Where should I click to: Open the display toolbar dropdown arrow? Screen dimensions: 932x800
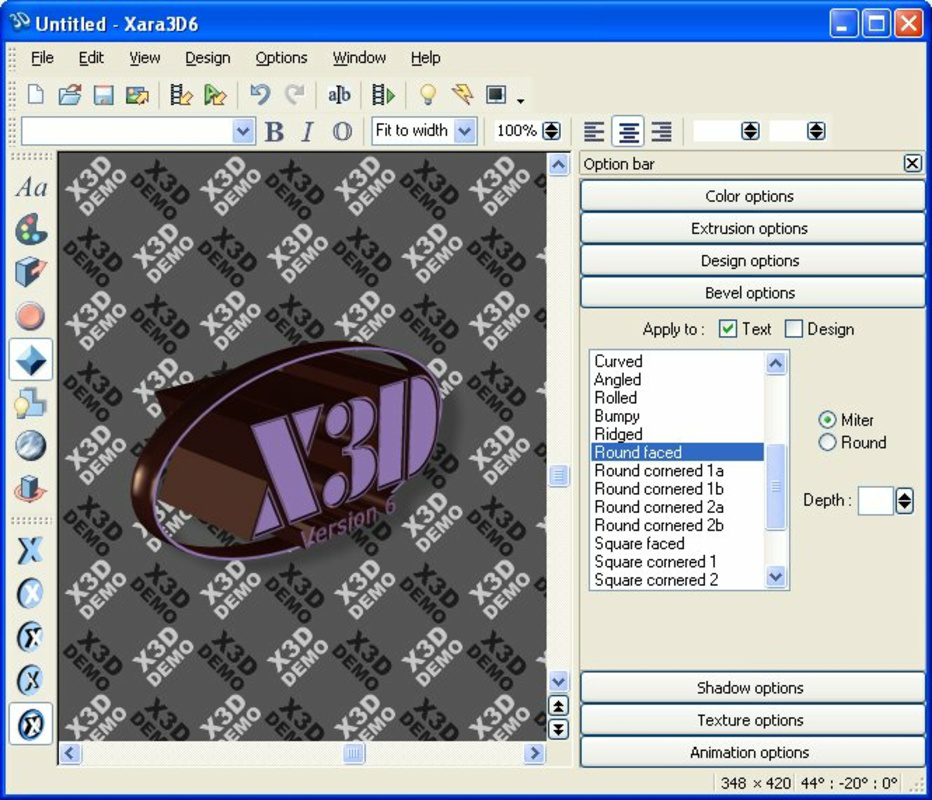521,101
